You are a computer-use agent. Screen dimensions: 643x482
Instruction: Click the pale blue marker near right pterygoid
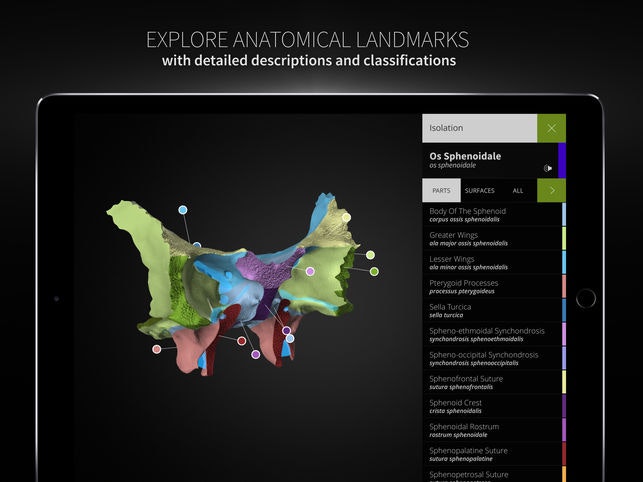(x=290, y=338)
